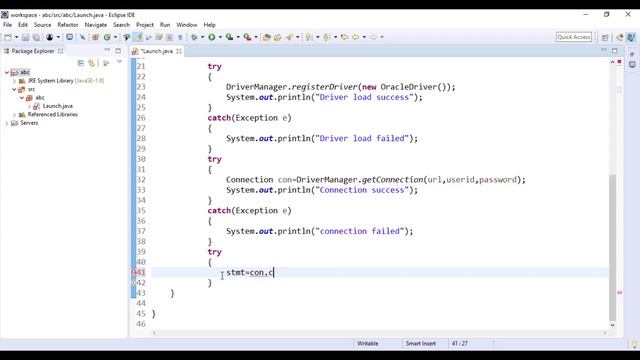Click the red error overview marker
The image size is (640, 360).
620,293
